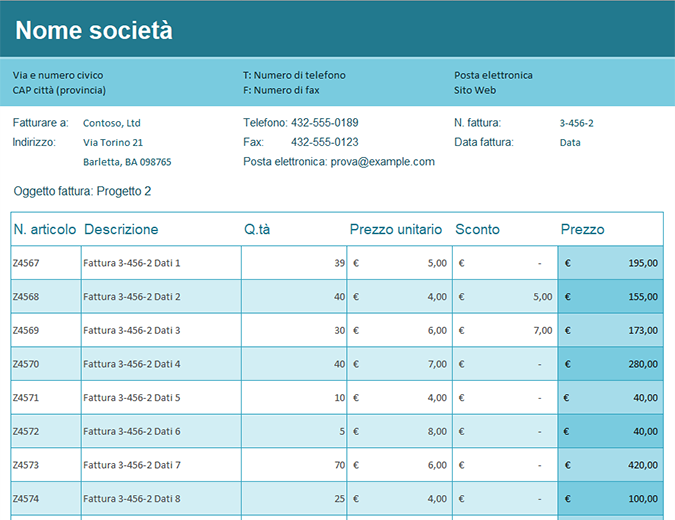Click the Data fattura value cell

pos(570,143)
